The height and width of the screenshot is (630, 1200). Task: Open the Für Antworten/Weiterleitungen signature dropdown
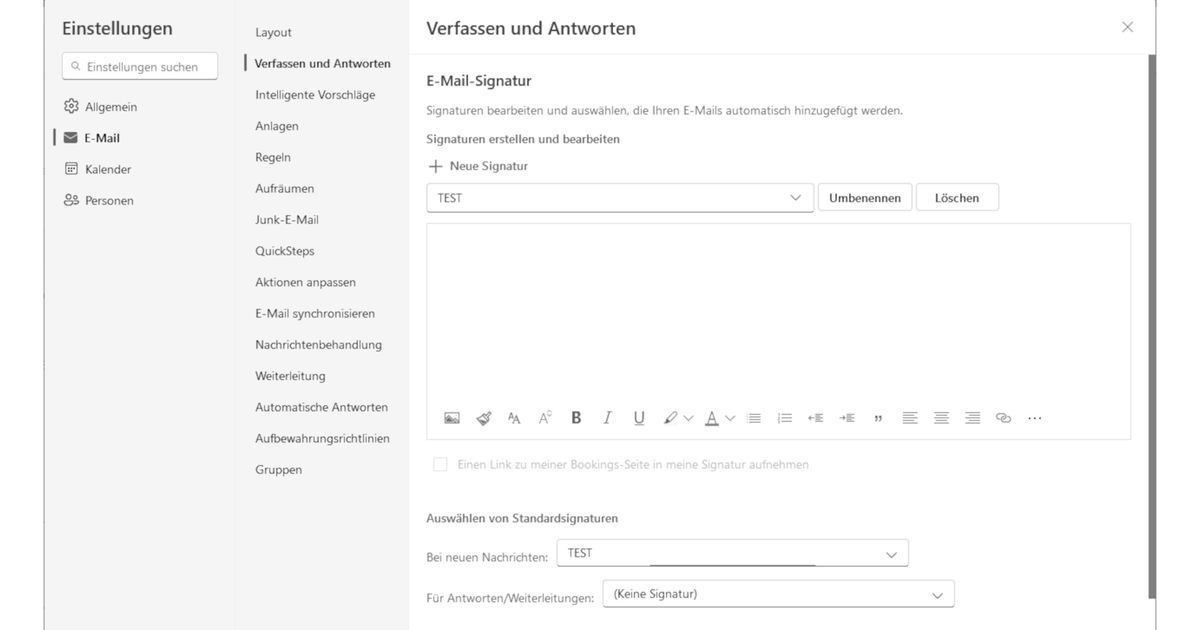click(938, 593)
